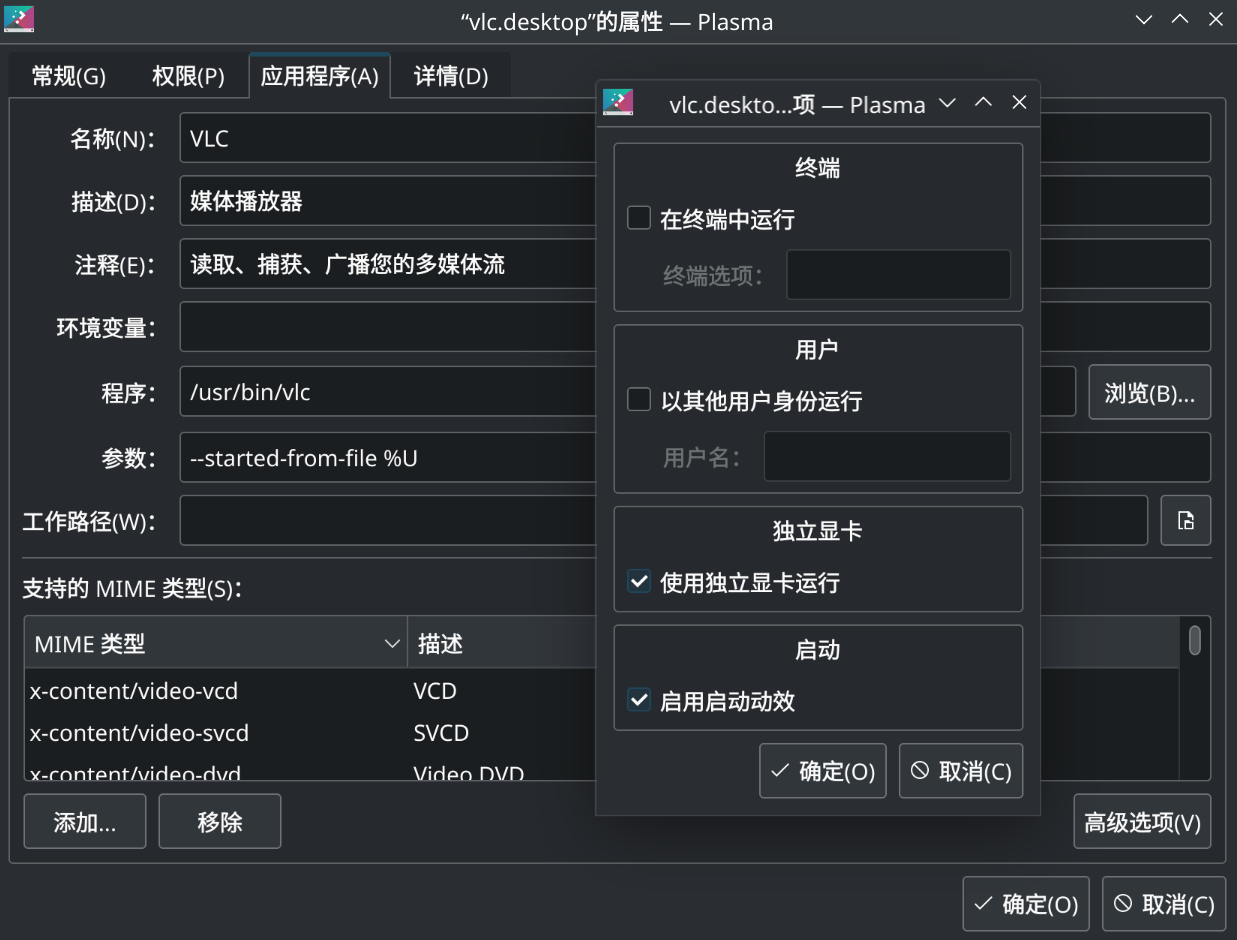Confirm the dialog with its 确定(O) button

point(822,771)
